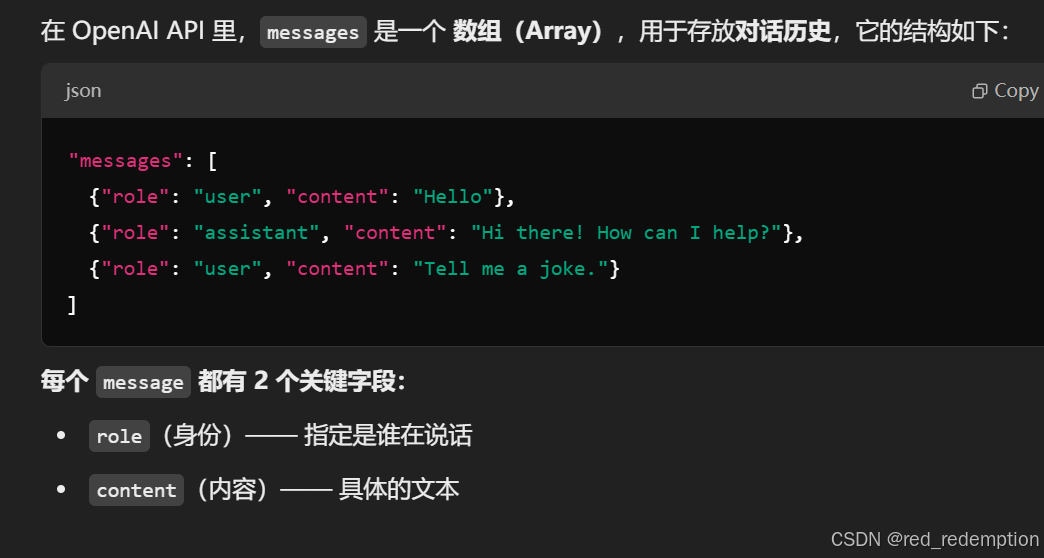The image size is (1044, 558).
Task: Click the inline messages code chip
Action: [313, 32]
